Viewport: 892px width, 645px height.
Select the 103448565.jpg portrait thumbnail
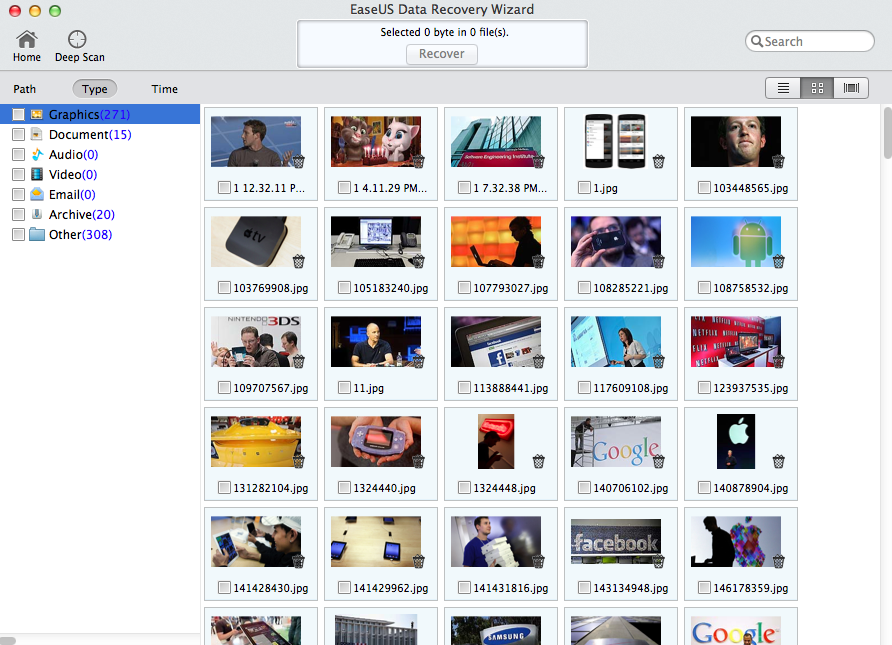coord(736,142)
